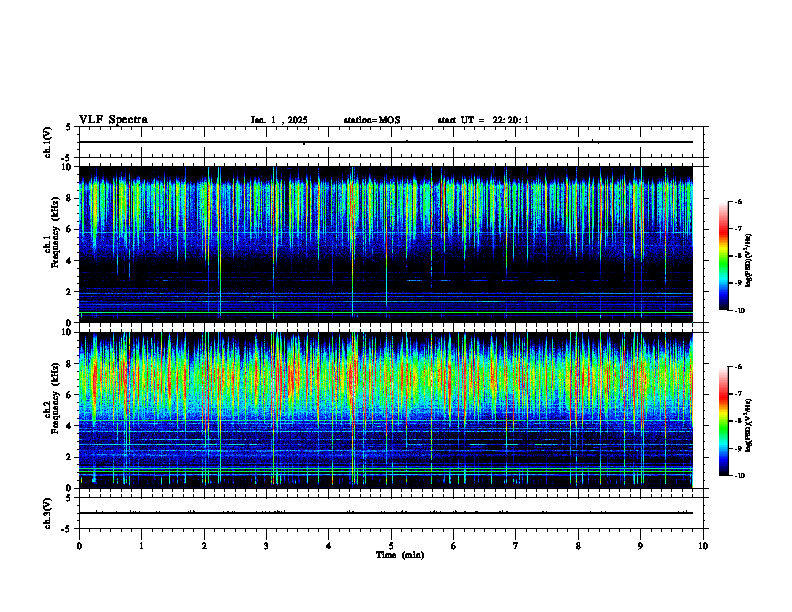Click the "station=MOS" header label
Image resolution: width=792 pixels, height=612 pixels.
pyautogui.click(x=372, y=120)
